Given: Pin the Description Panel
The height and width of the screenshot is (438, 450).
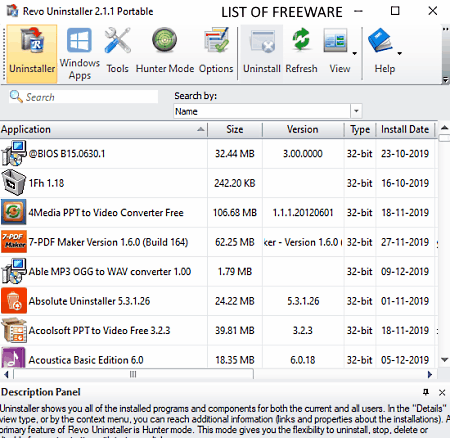Looking at the screenshot, I should (x=426, y=392).
